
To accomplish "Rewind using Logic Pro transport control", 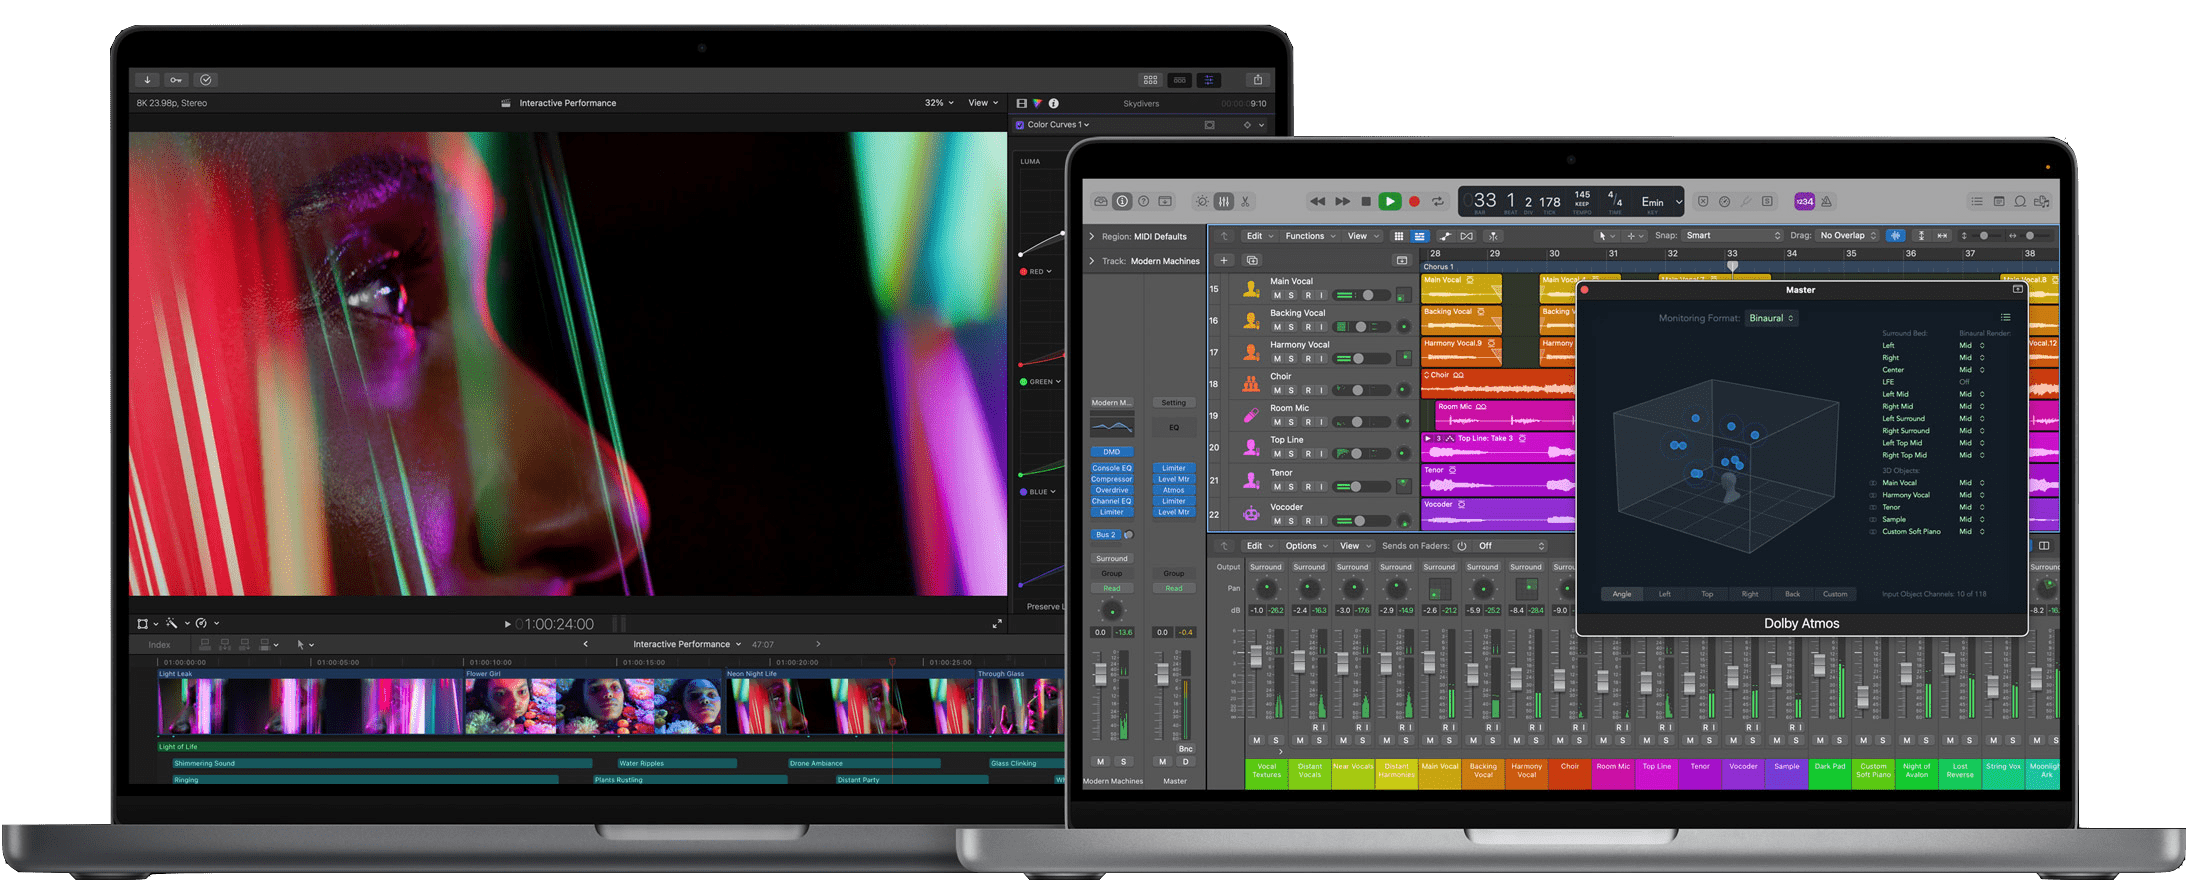I will pyautogui.click(x=1318, y=202).
